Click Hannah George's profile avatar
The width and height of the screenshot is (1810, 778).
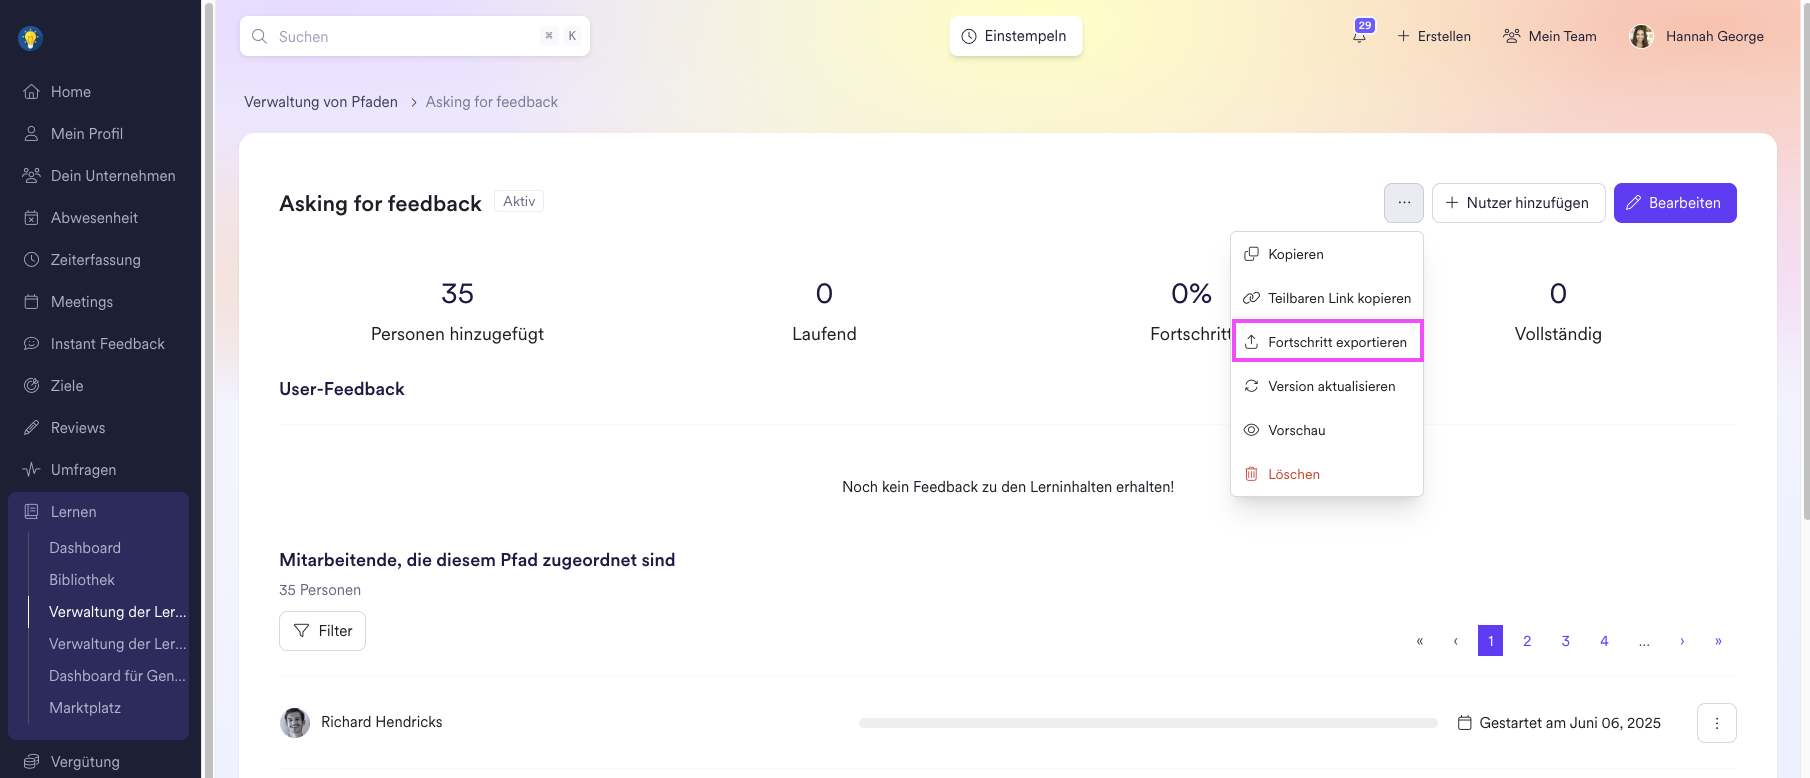click(x=1641, y=37)
